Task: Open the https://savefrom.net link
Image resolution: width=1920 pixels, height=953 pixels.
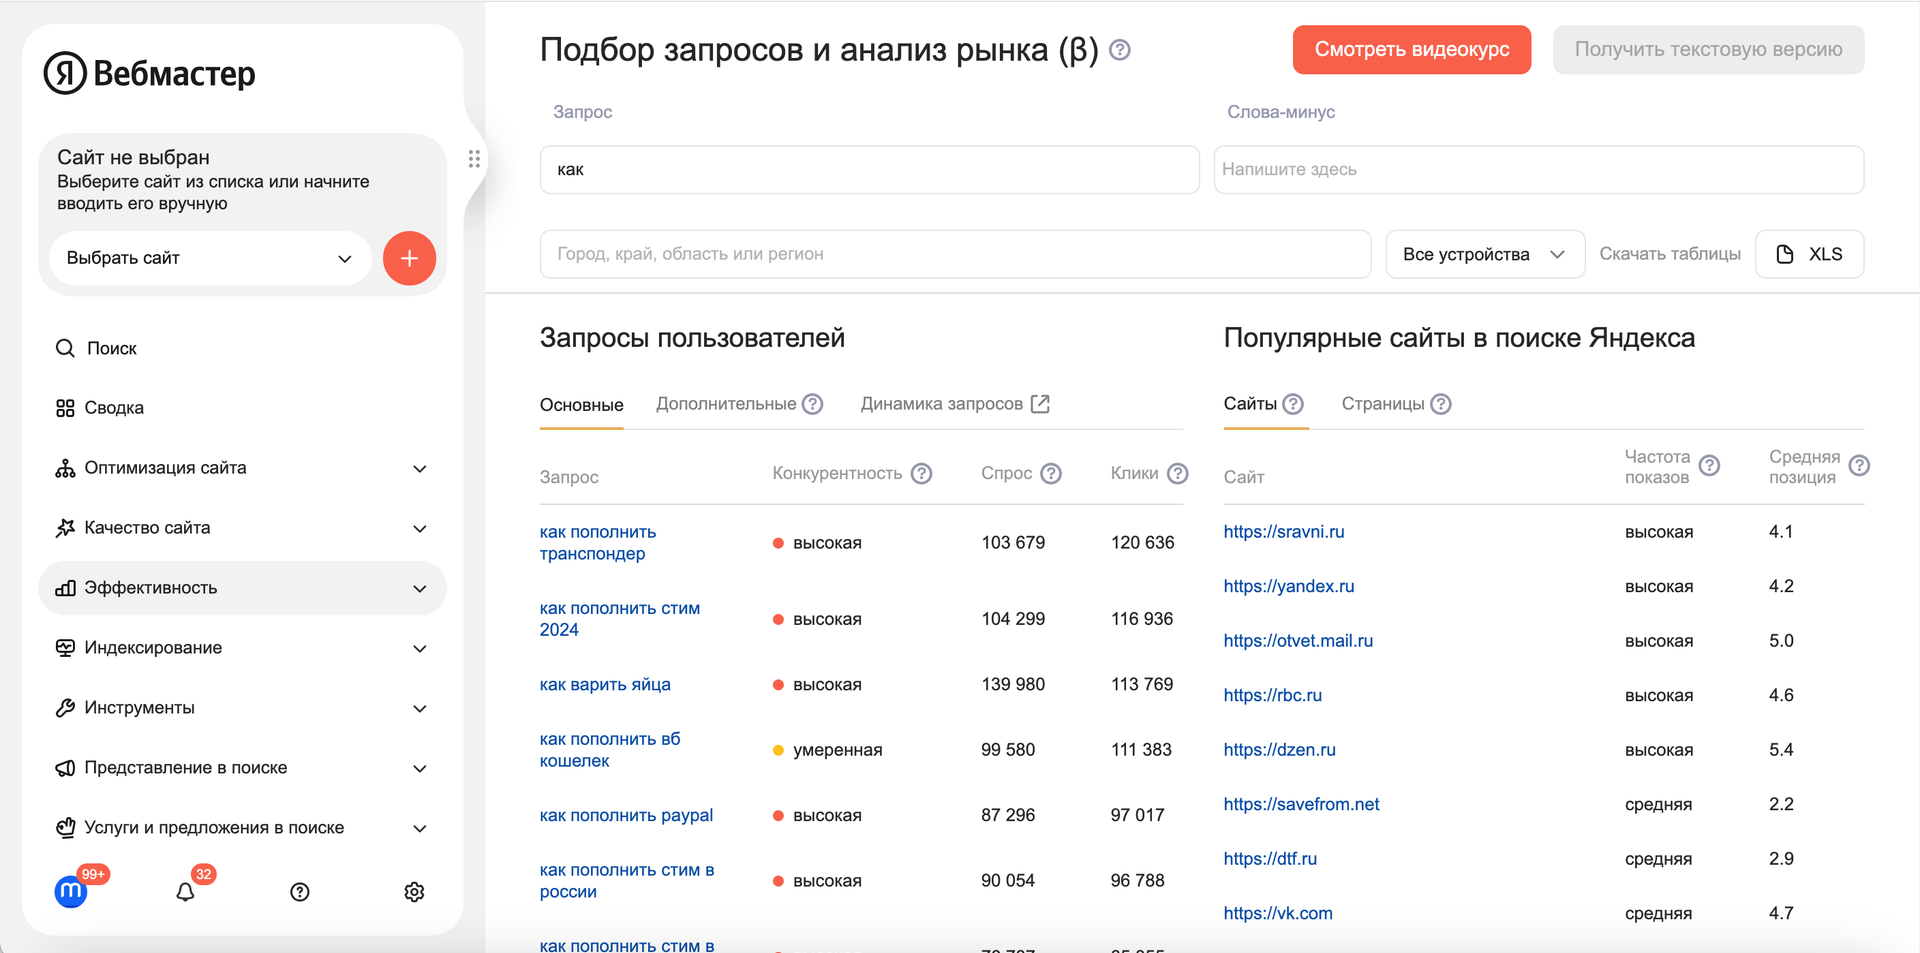Action: pyautogui.click(x=1301, y=805)
